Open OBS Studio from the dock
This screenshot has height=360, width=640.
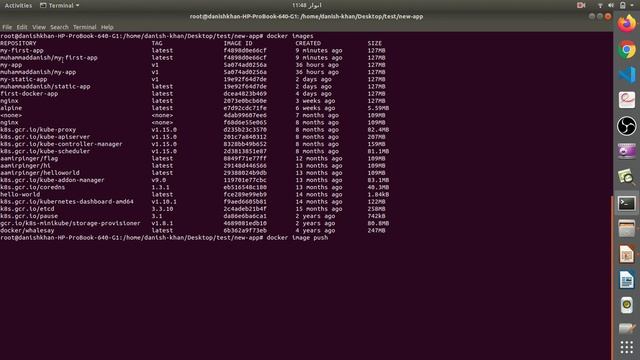627,126
